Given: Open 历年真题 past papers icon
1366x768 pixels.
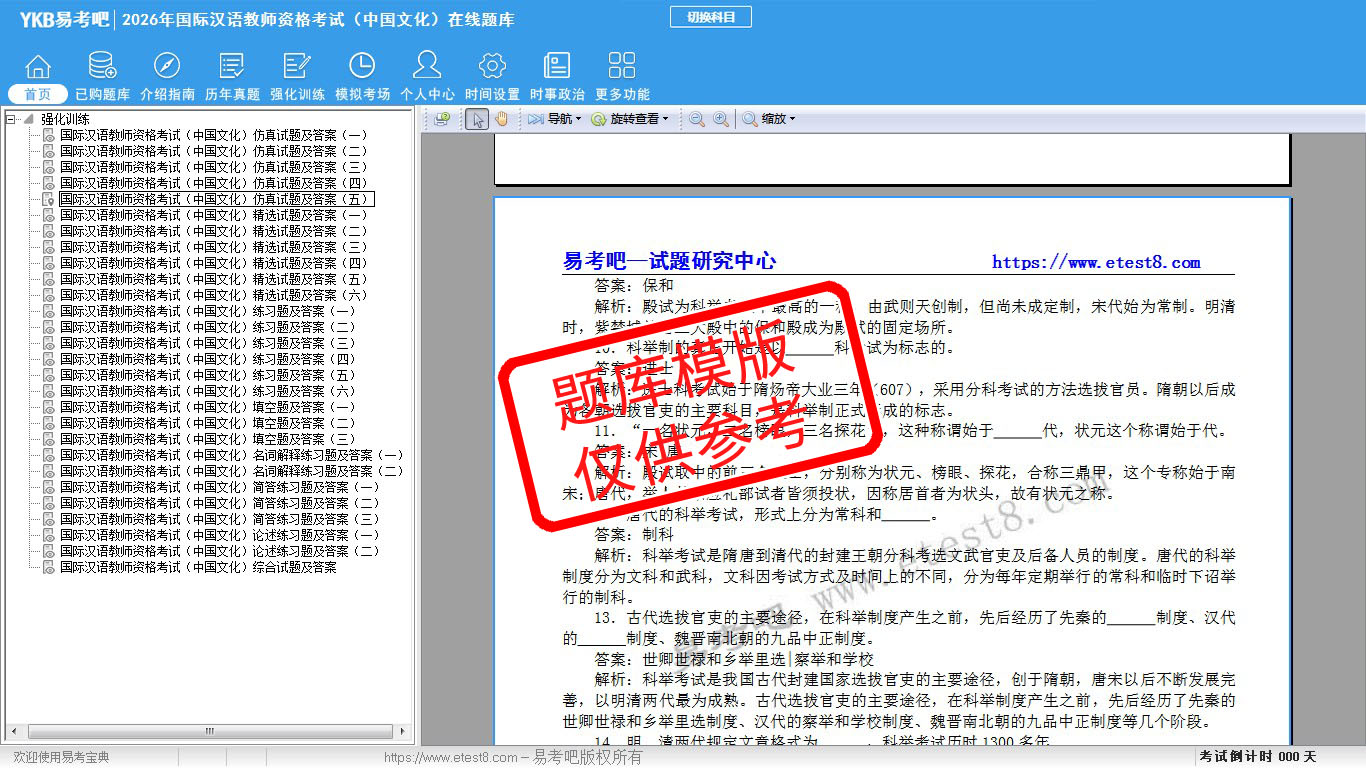Looking at the screenshot, I should pyautogui.click(x=232, y=68).
